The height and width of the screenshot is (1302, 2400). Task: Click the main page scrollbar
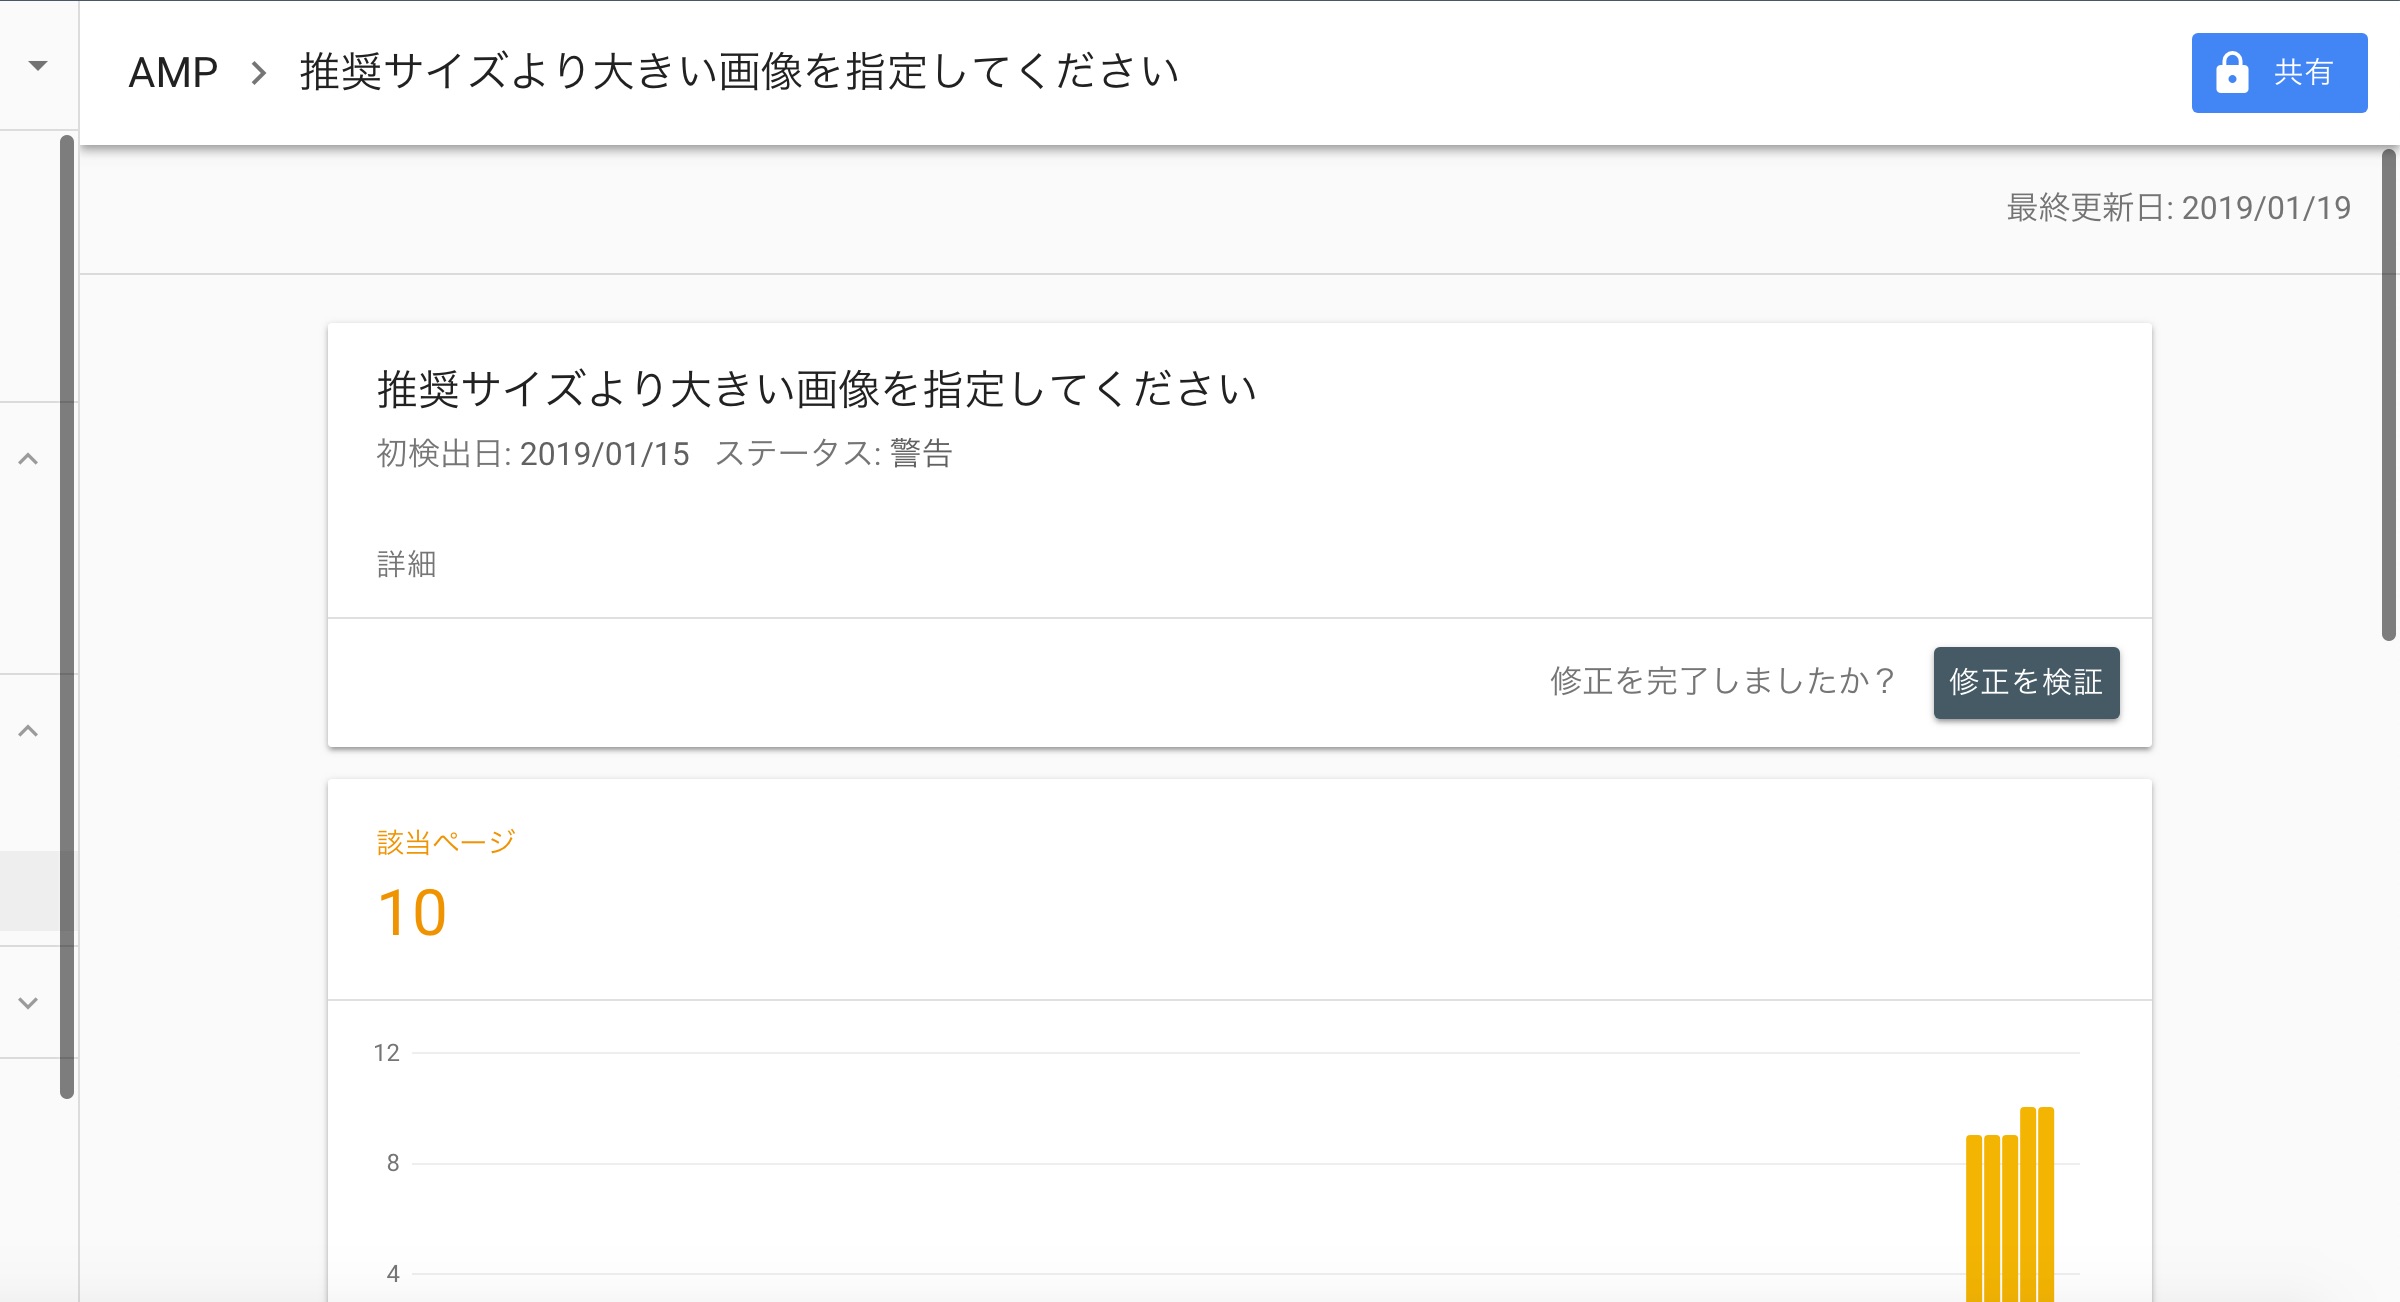point(2388,394)
